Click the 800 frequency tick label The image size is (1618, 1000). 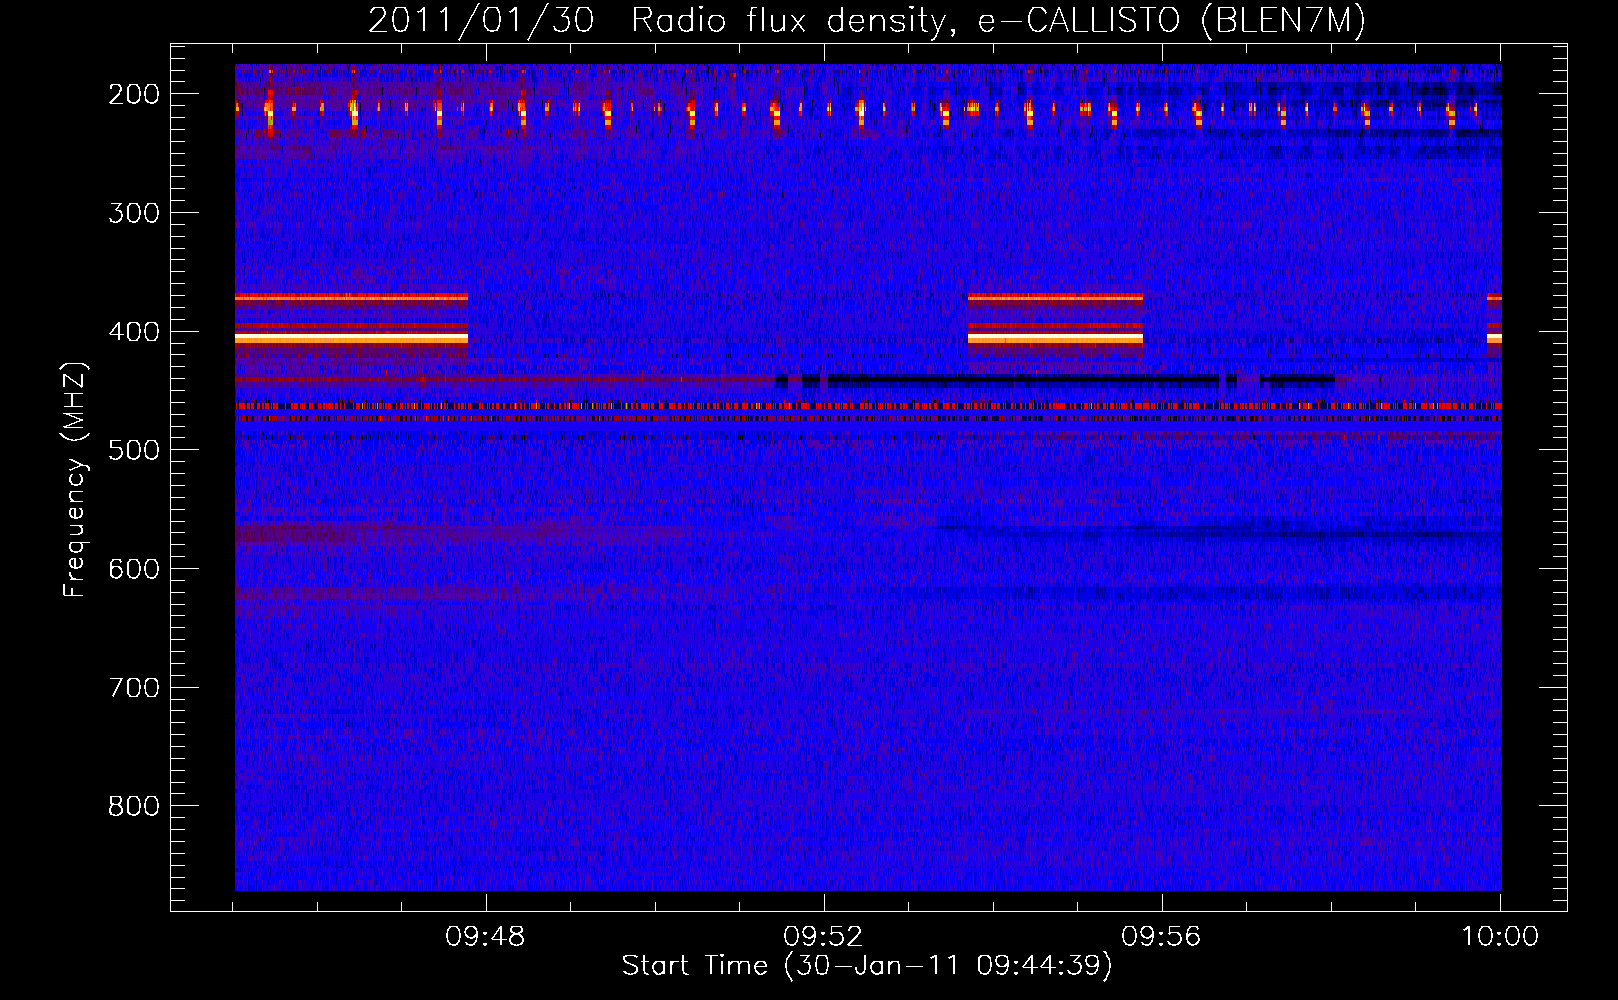(x=133, y=806)
